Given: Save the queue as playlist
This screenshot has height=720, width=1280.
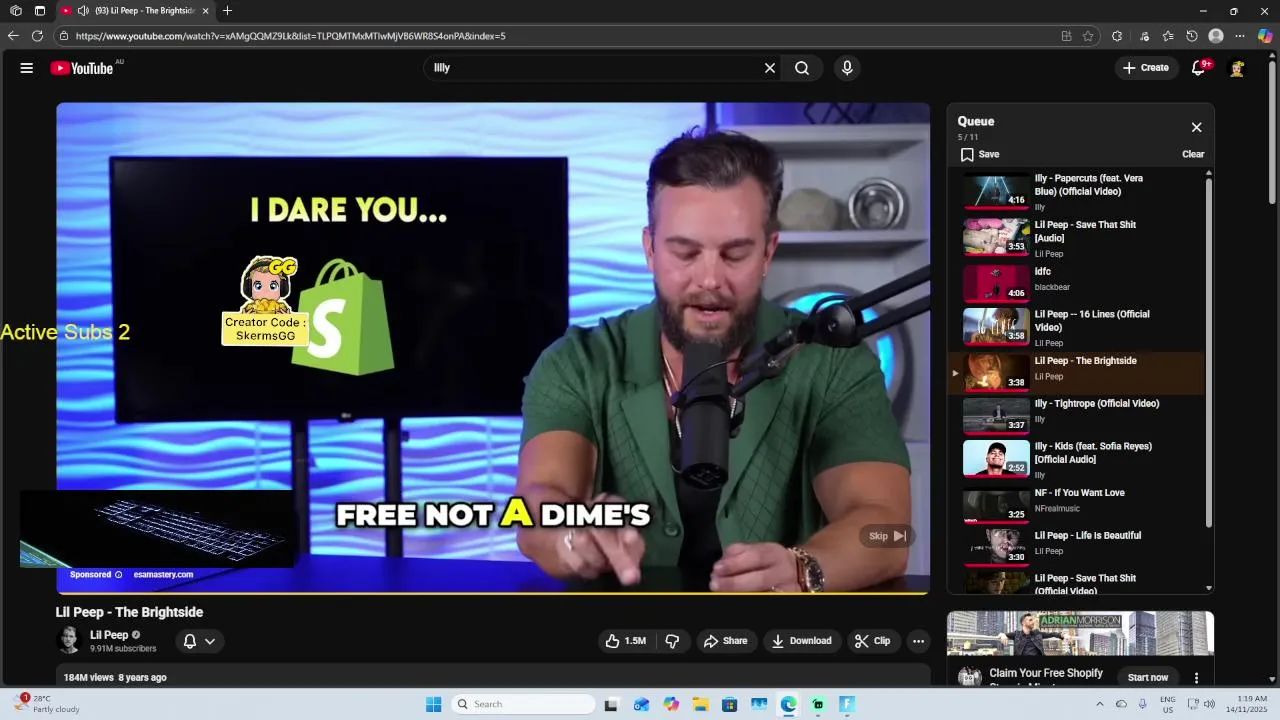Looking at the screenshot, I should [980, 154].
